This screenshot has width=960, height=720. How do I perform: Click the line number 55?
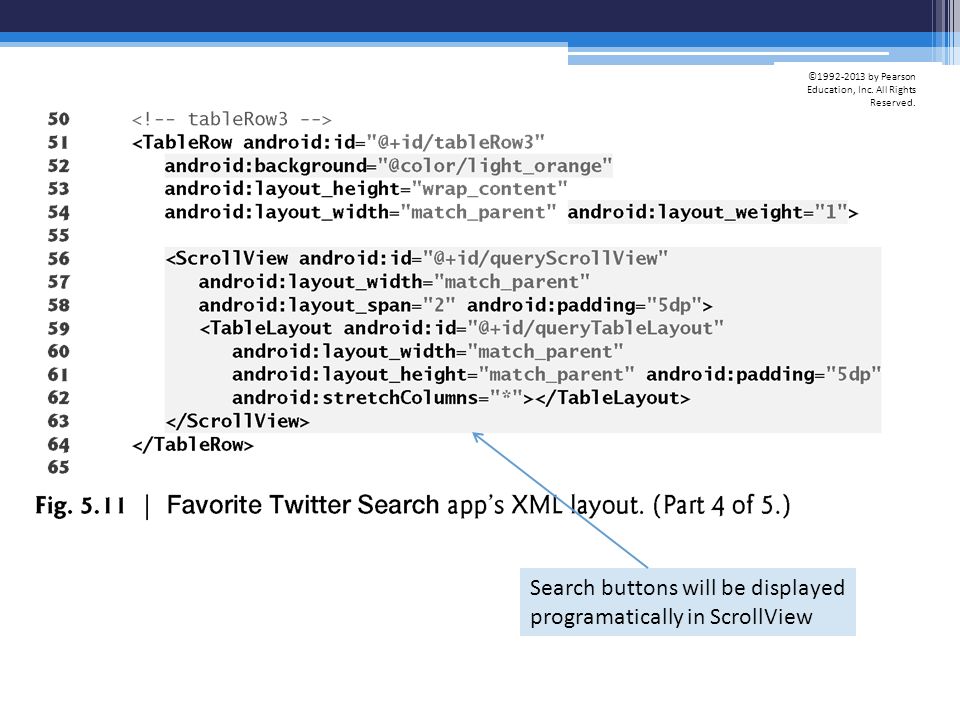click(59, 235)
